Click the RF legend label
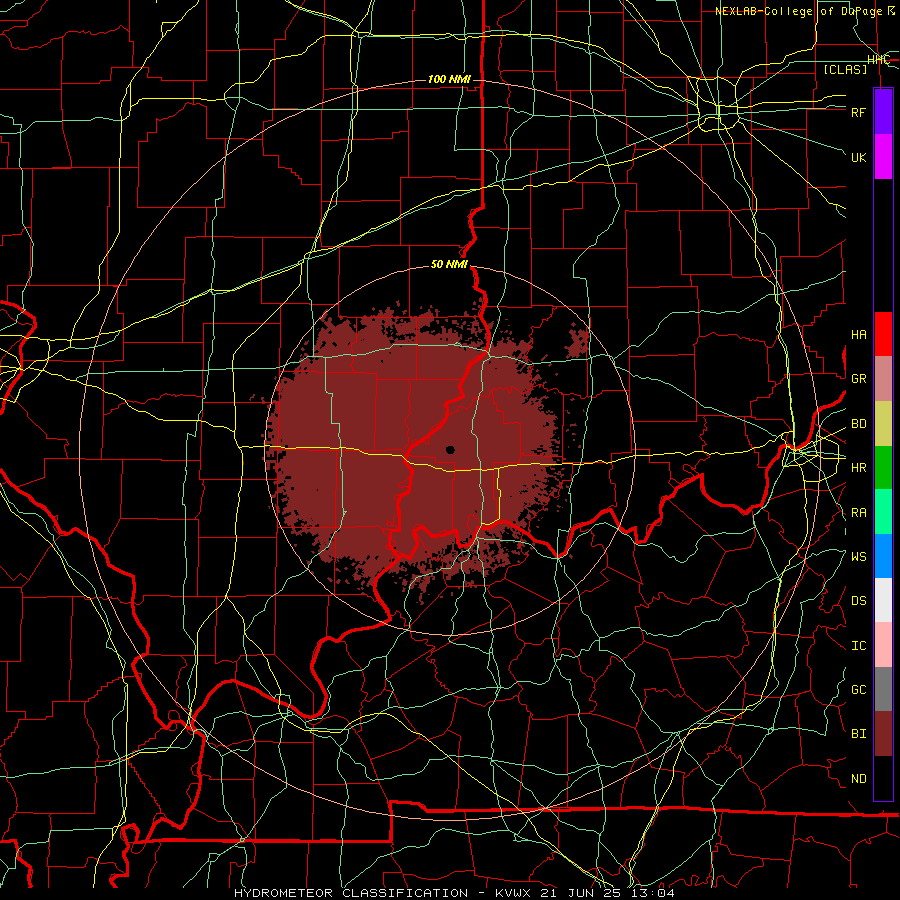 point(858,112)
